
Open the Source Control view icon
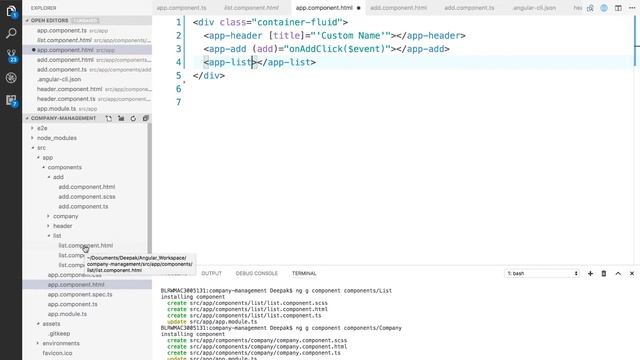pyautogui.click(x=11, y=56)
